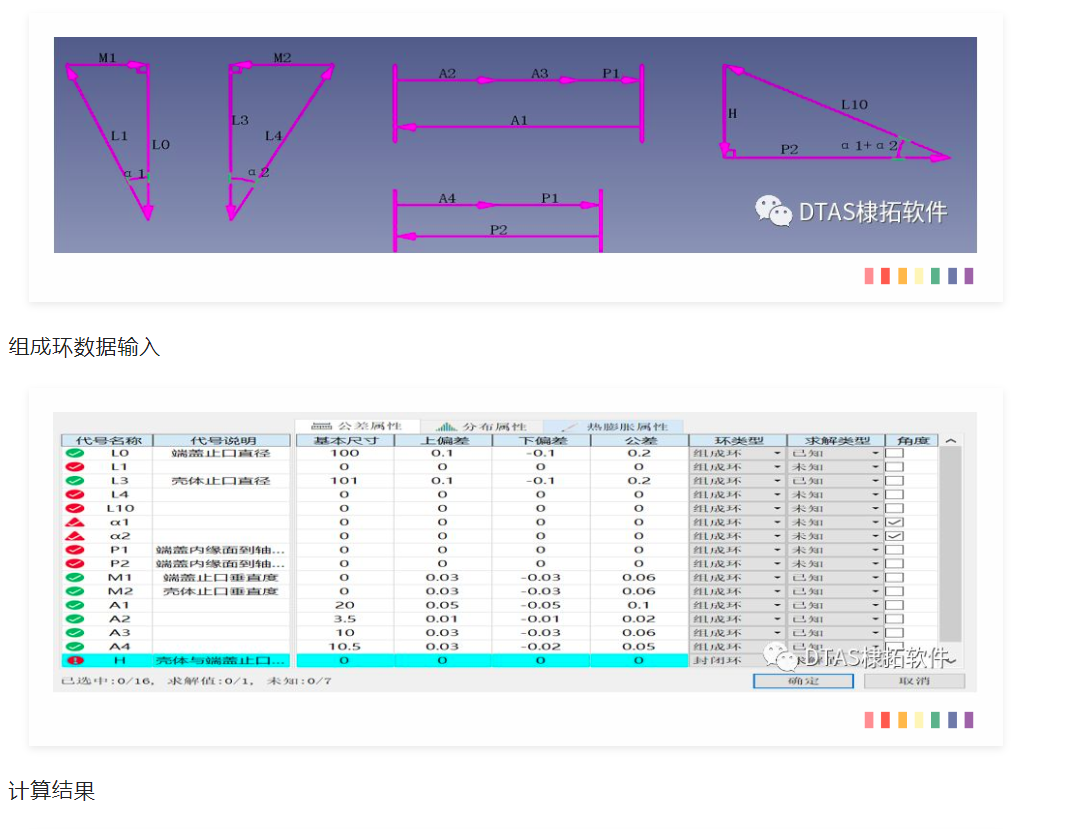Click the green check icon for row L0
1065x829 pixels.
[74, 454]
